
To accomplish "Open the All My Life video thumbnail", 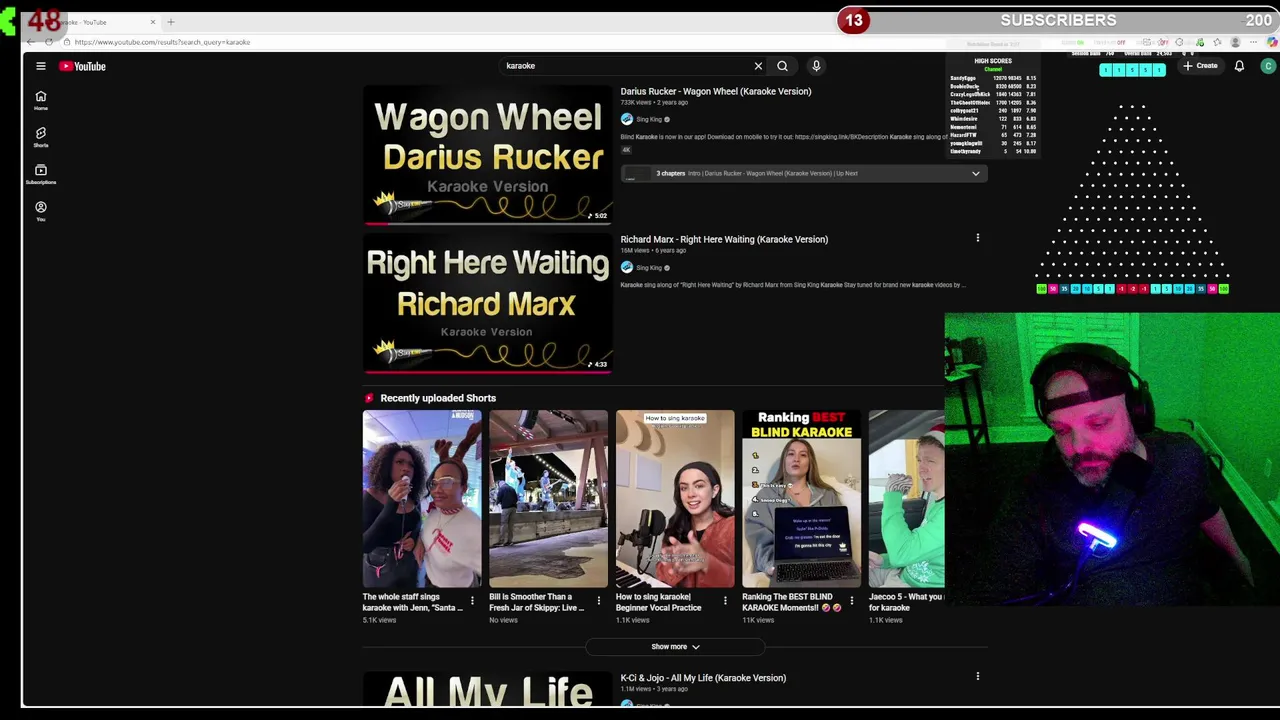I will pyautogui.click(x=487, y=690).
